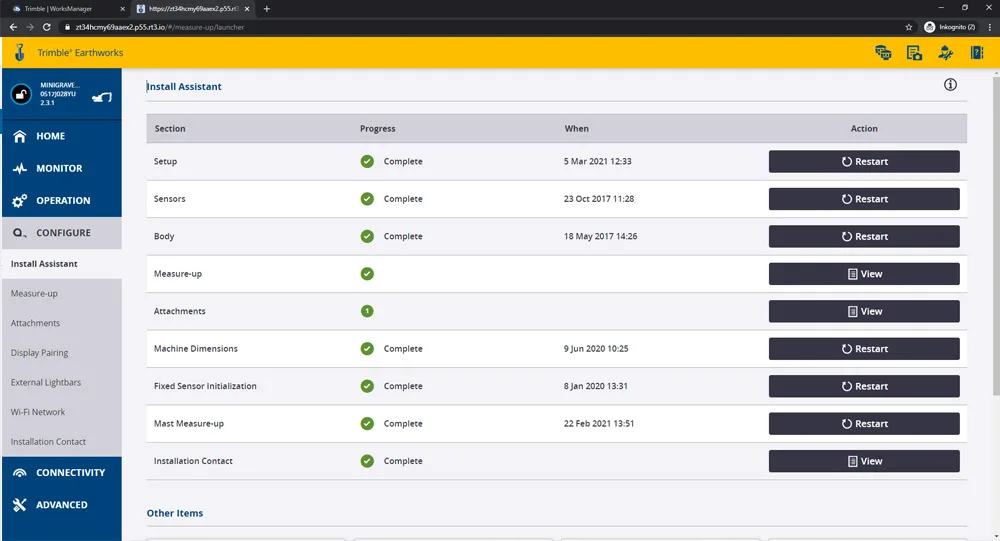Restart Fixed Sensor Initialization
This screenshot has height=541, width=1000.
(x=864, y=386)
